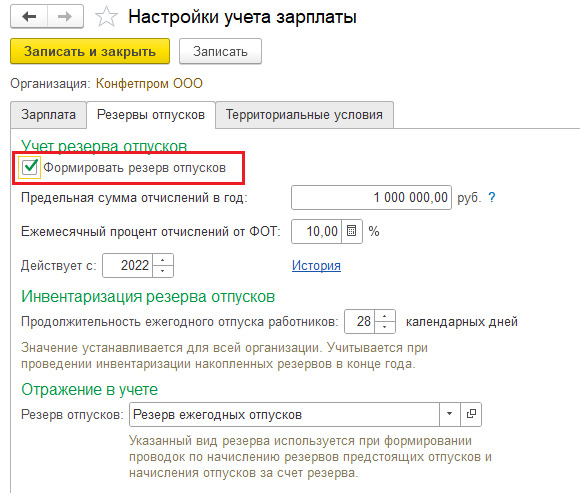
Task: Expand the Резерв отпусков dropdown arrow
Action: point(449,414)
